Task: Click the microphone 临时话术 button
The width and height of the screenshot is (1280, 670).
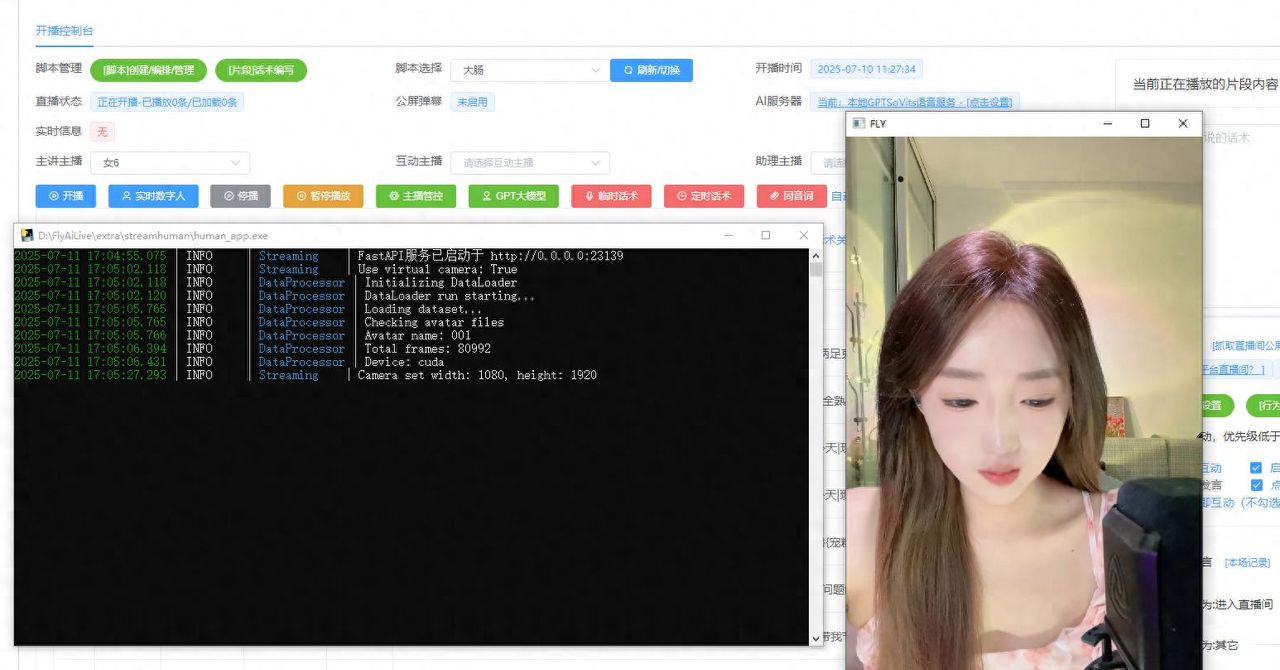Action: (611, 195)
